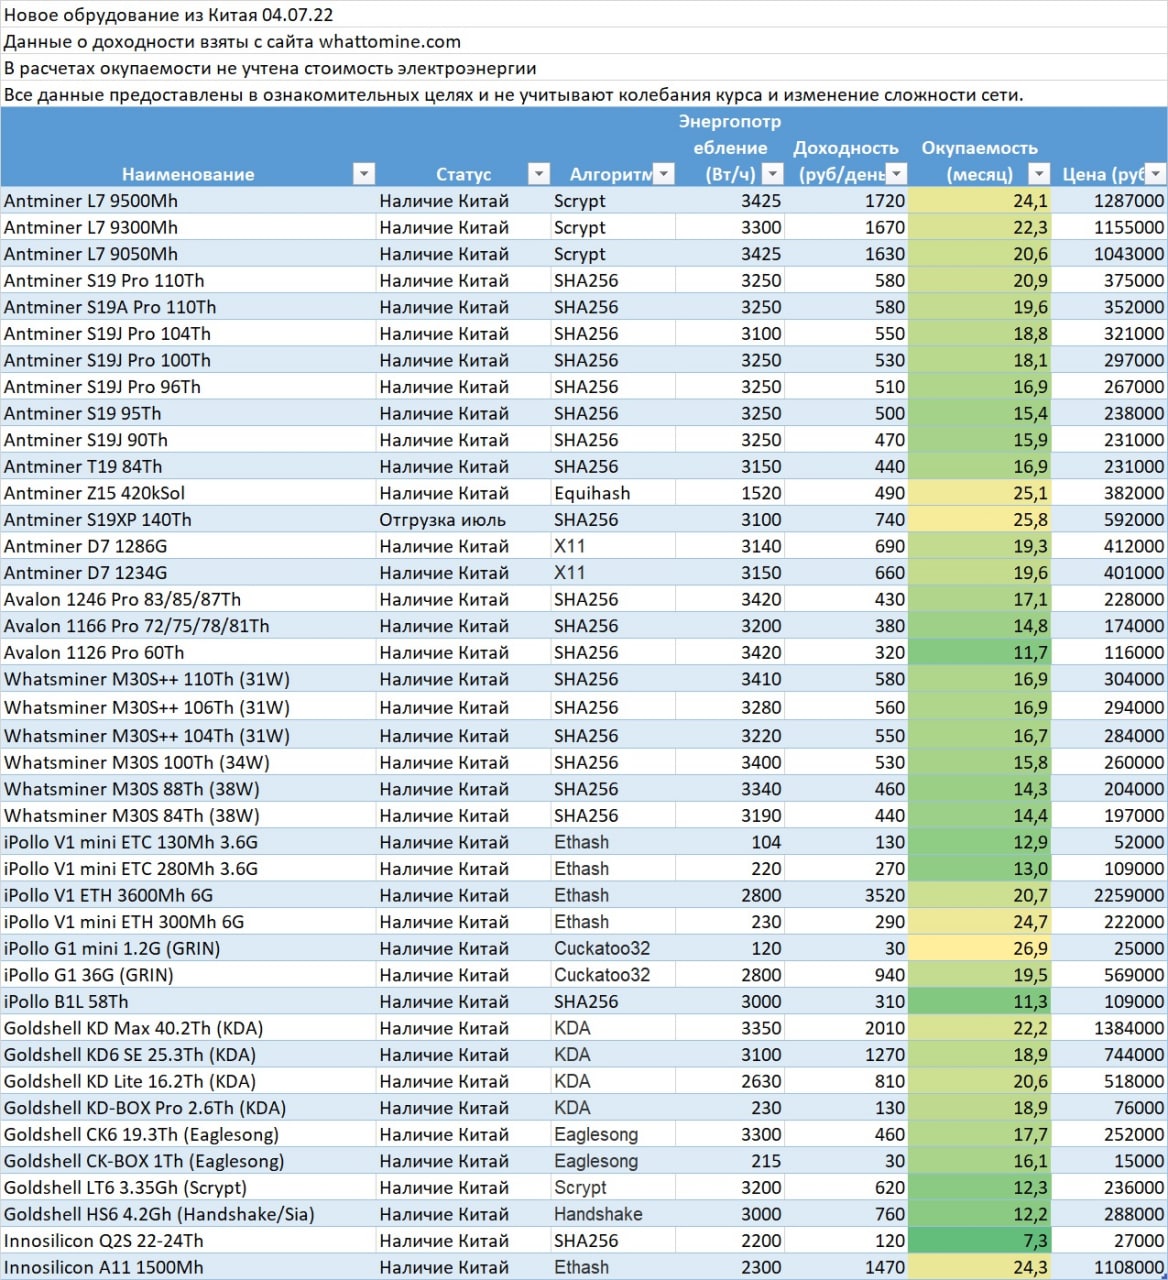Open the Статус column filter dropdown
1168x1280 pixels.
pyautogui.click(x=539, y=174)
